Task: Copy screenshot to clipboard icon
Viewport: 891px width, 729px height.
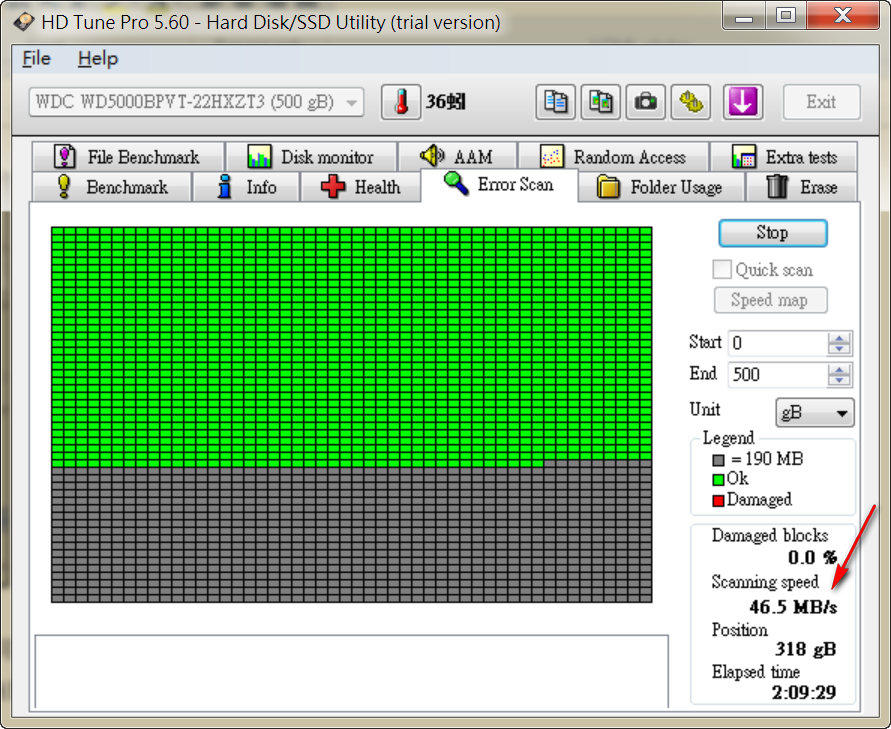Action: click(600, 102)
